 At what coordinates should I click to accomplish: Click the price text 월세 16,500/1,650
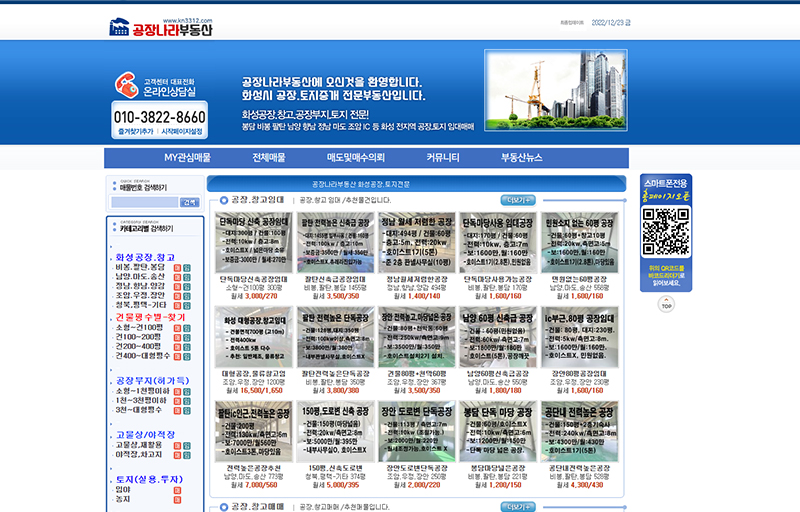[x=254, y=391]
